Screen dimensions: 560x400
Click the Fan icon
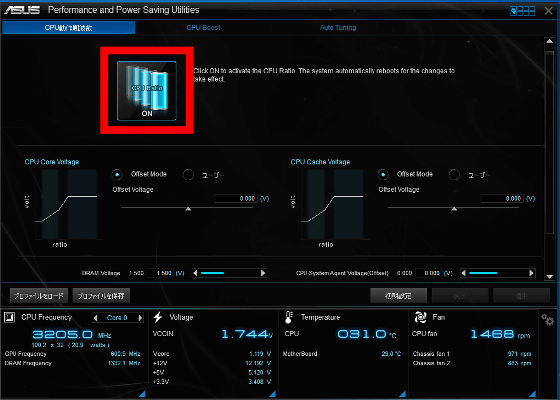click(x=420, y=317)
